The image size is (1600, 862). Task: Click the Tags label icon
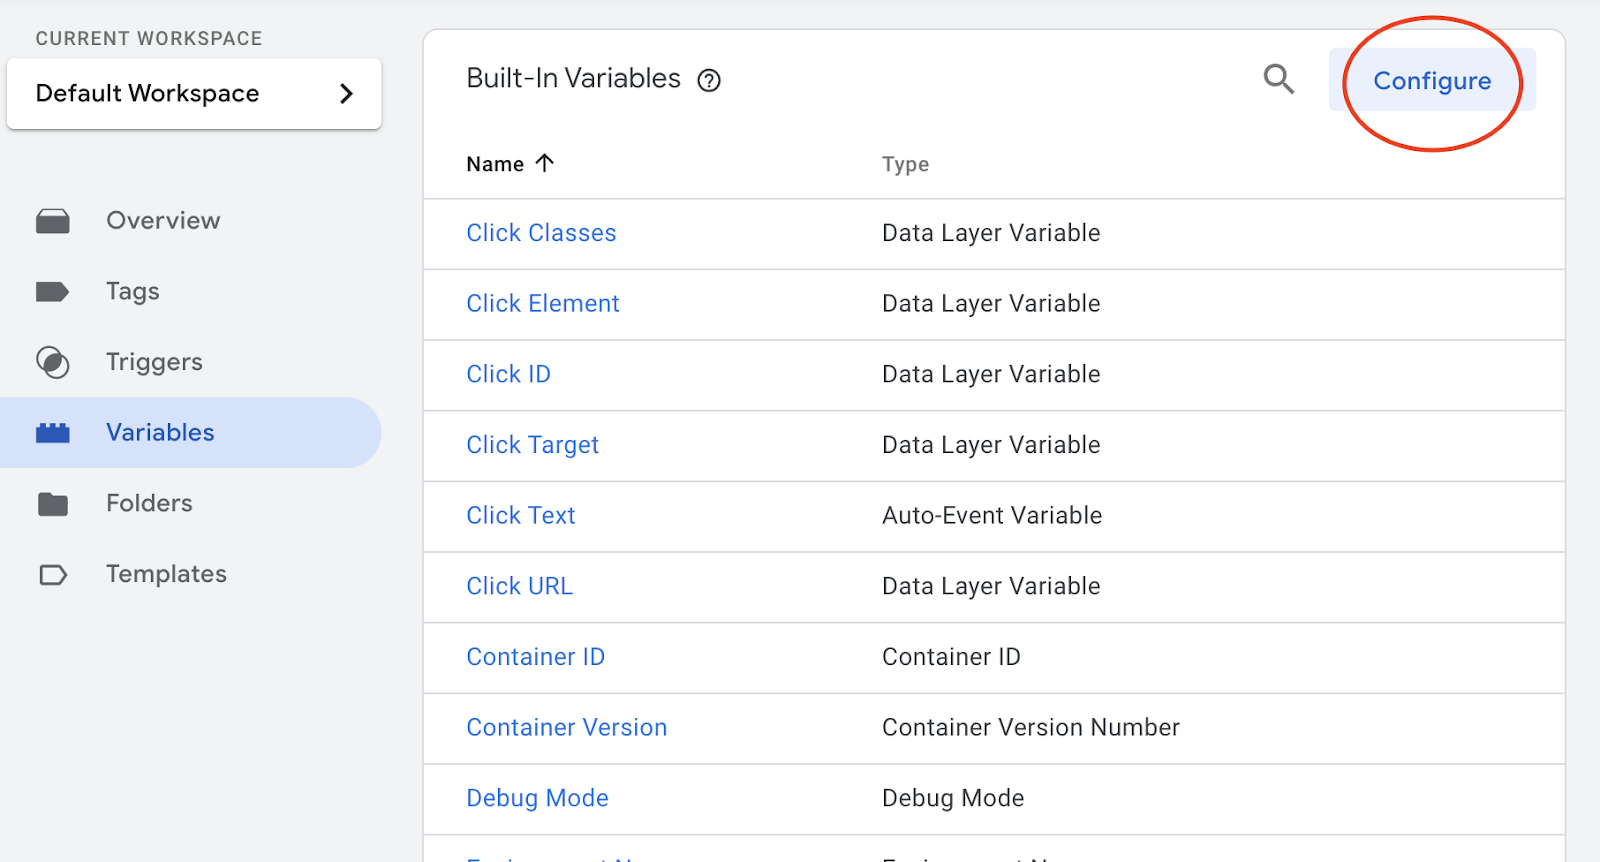(x=52, y=292)
